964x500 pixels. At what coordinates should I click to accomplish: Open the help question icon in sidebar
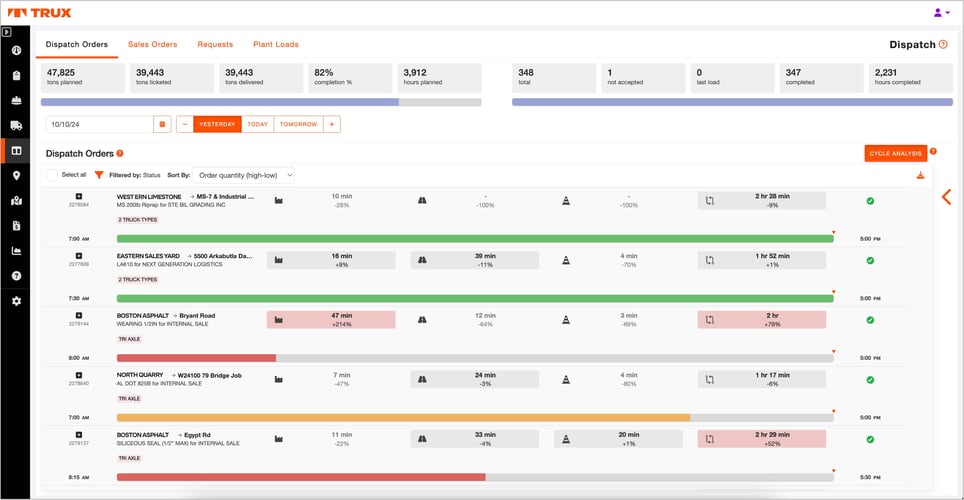tap(17, 276)
